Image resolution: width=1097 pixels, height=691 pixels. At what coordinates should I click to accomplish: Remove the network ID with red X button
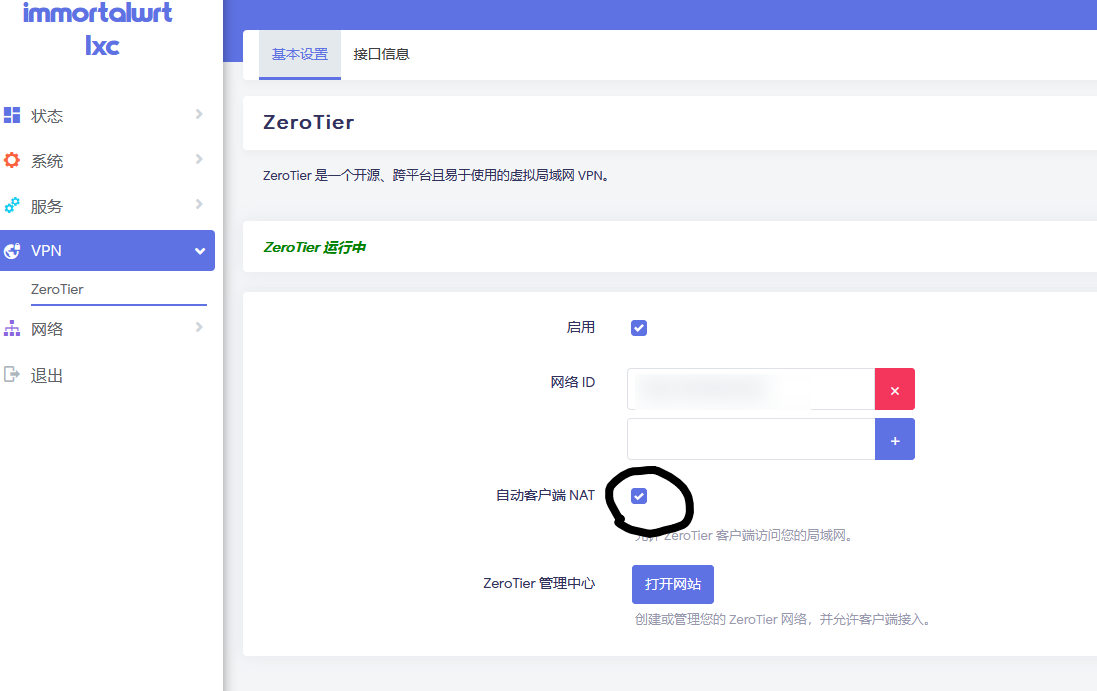tap(895, 389)
